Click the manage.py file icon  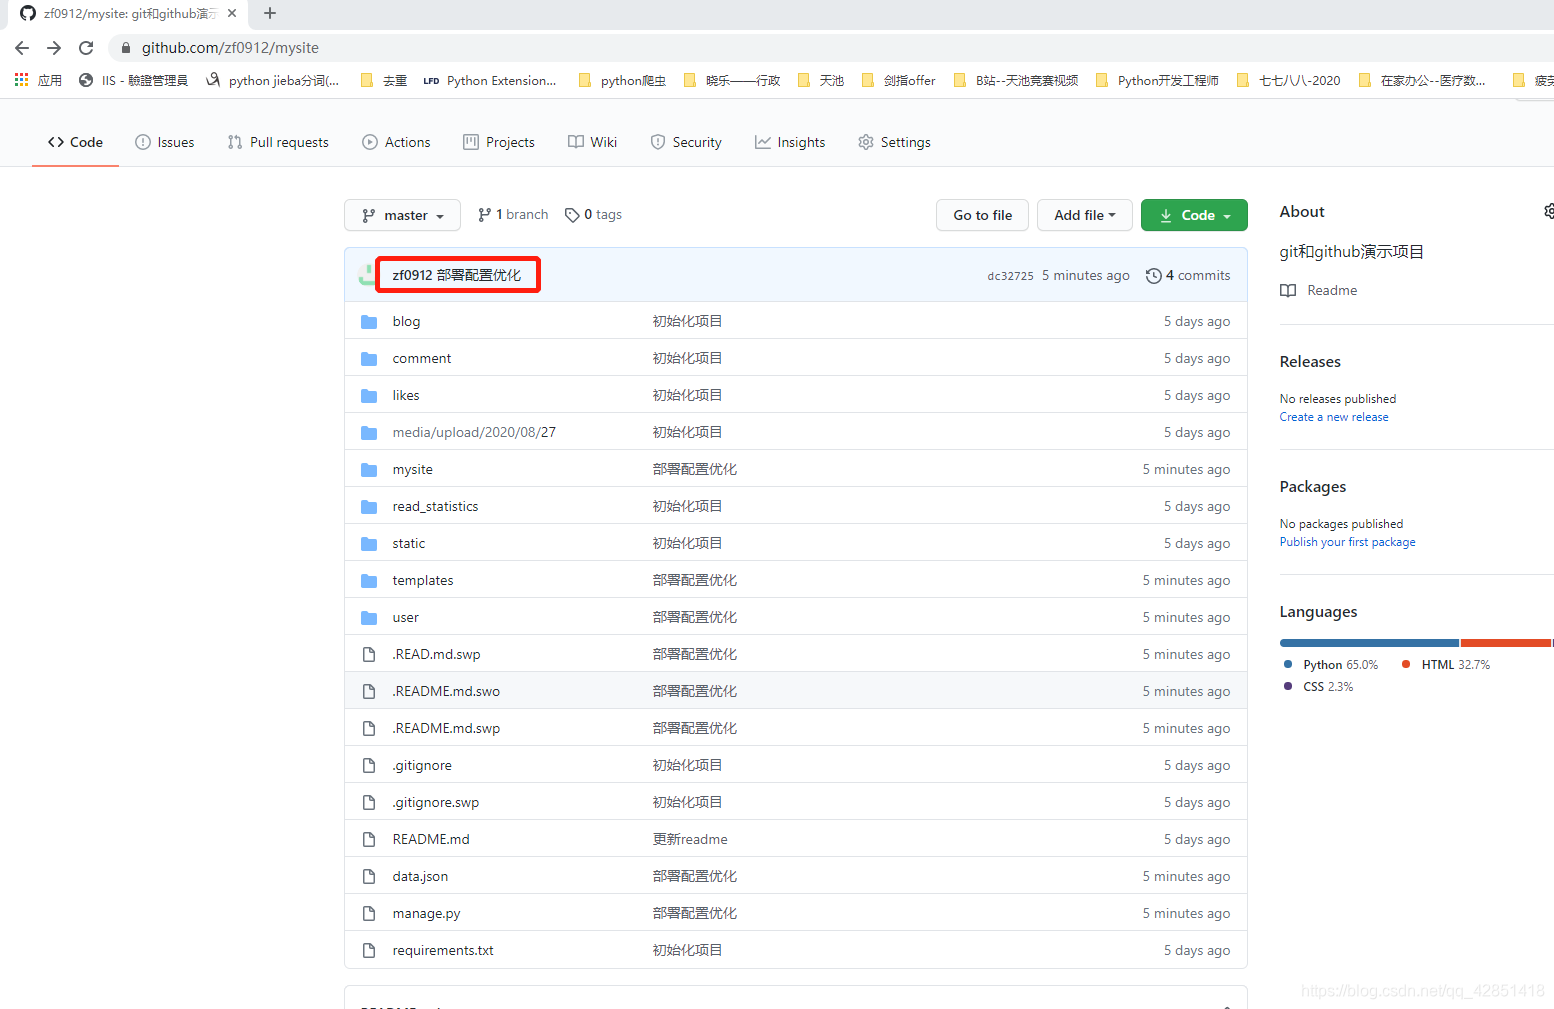369,913
